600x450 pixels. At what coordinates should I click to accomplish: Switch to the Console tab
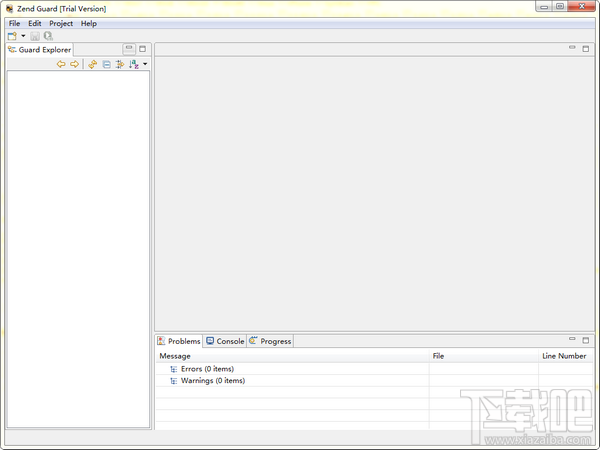[x=225, y=341]
